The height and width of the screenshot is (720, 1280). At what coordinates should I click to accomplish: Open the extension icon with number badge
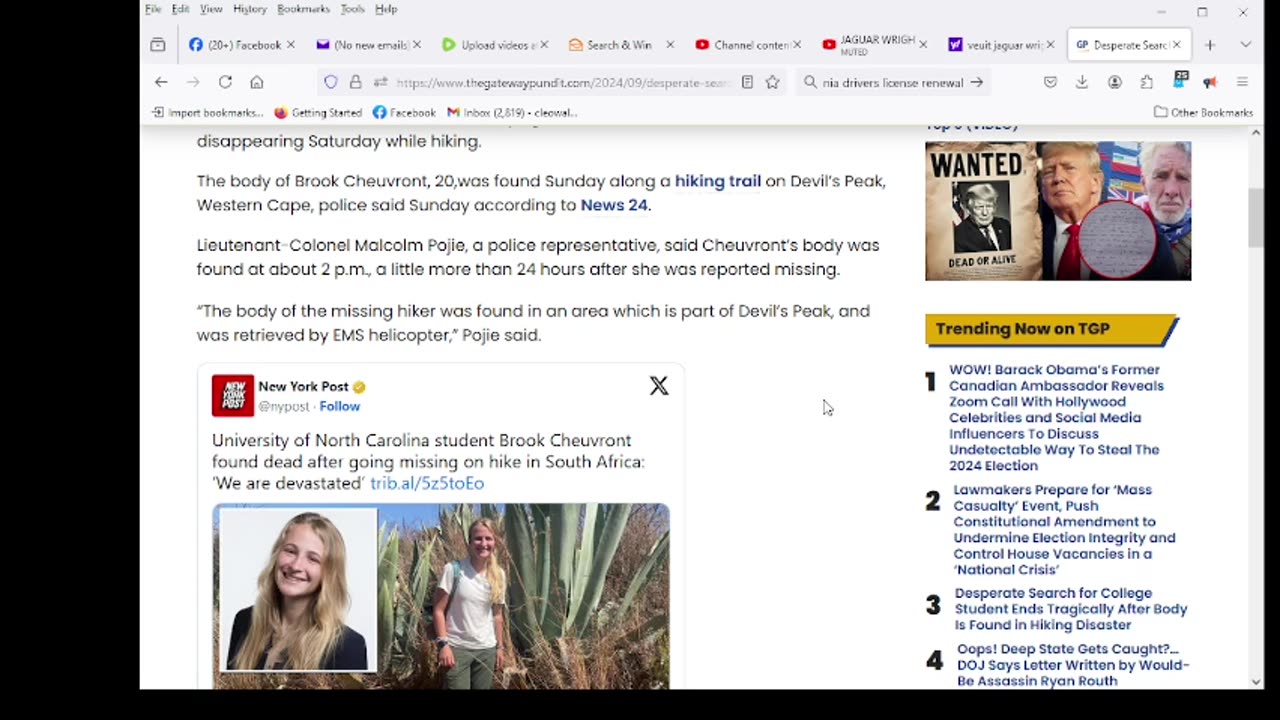(x=1180, y=80)
